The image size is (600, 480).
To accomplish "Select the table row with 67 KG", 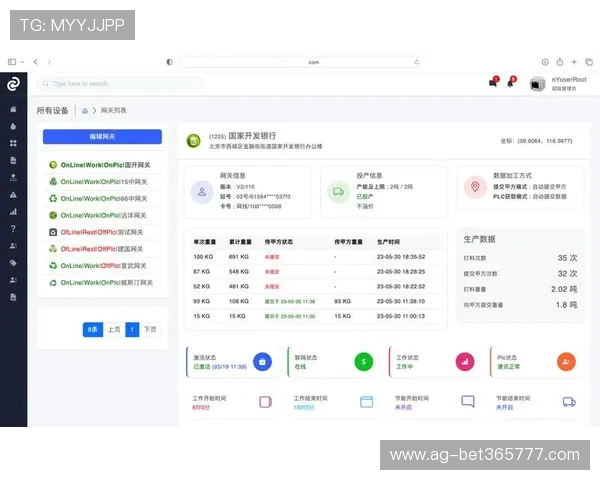I will coord(316,272).
